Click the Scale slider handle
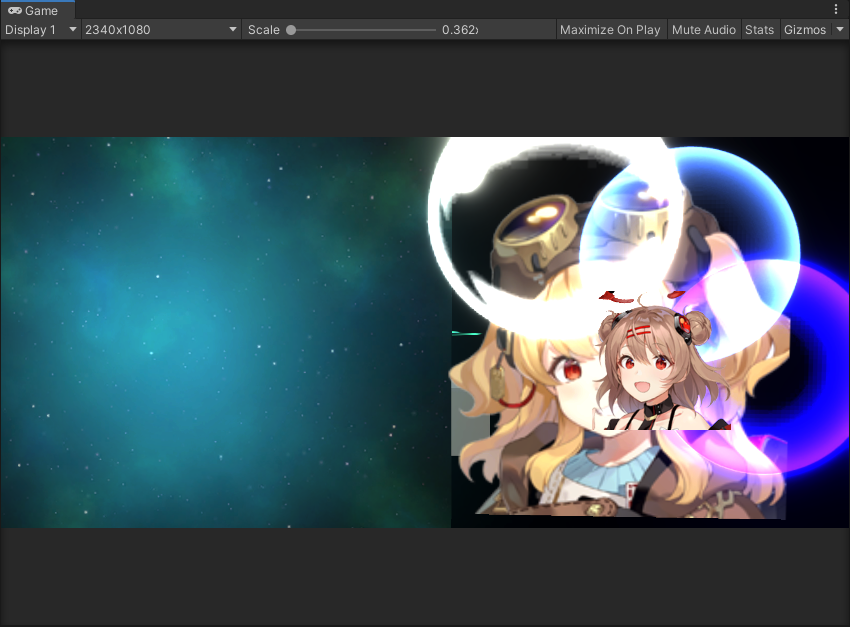 (291, 30)
